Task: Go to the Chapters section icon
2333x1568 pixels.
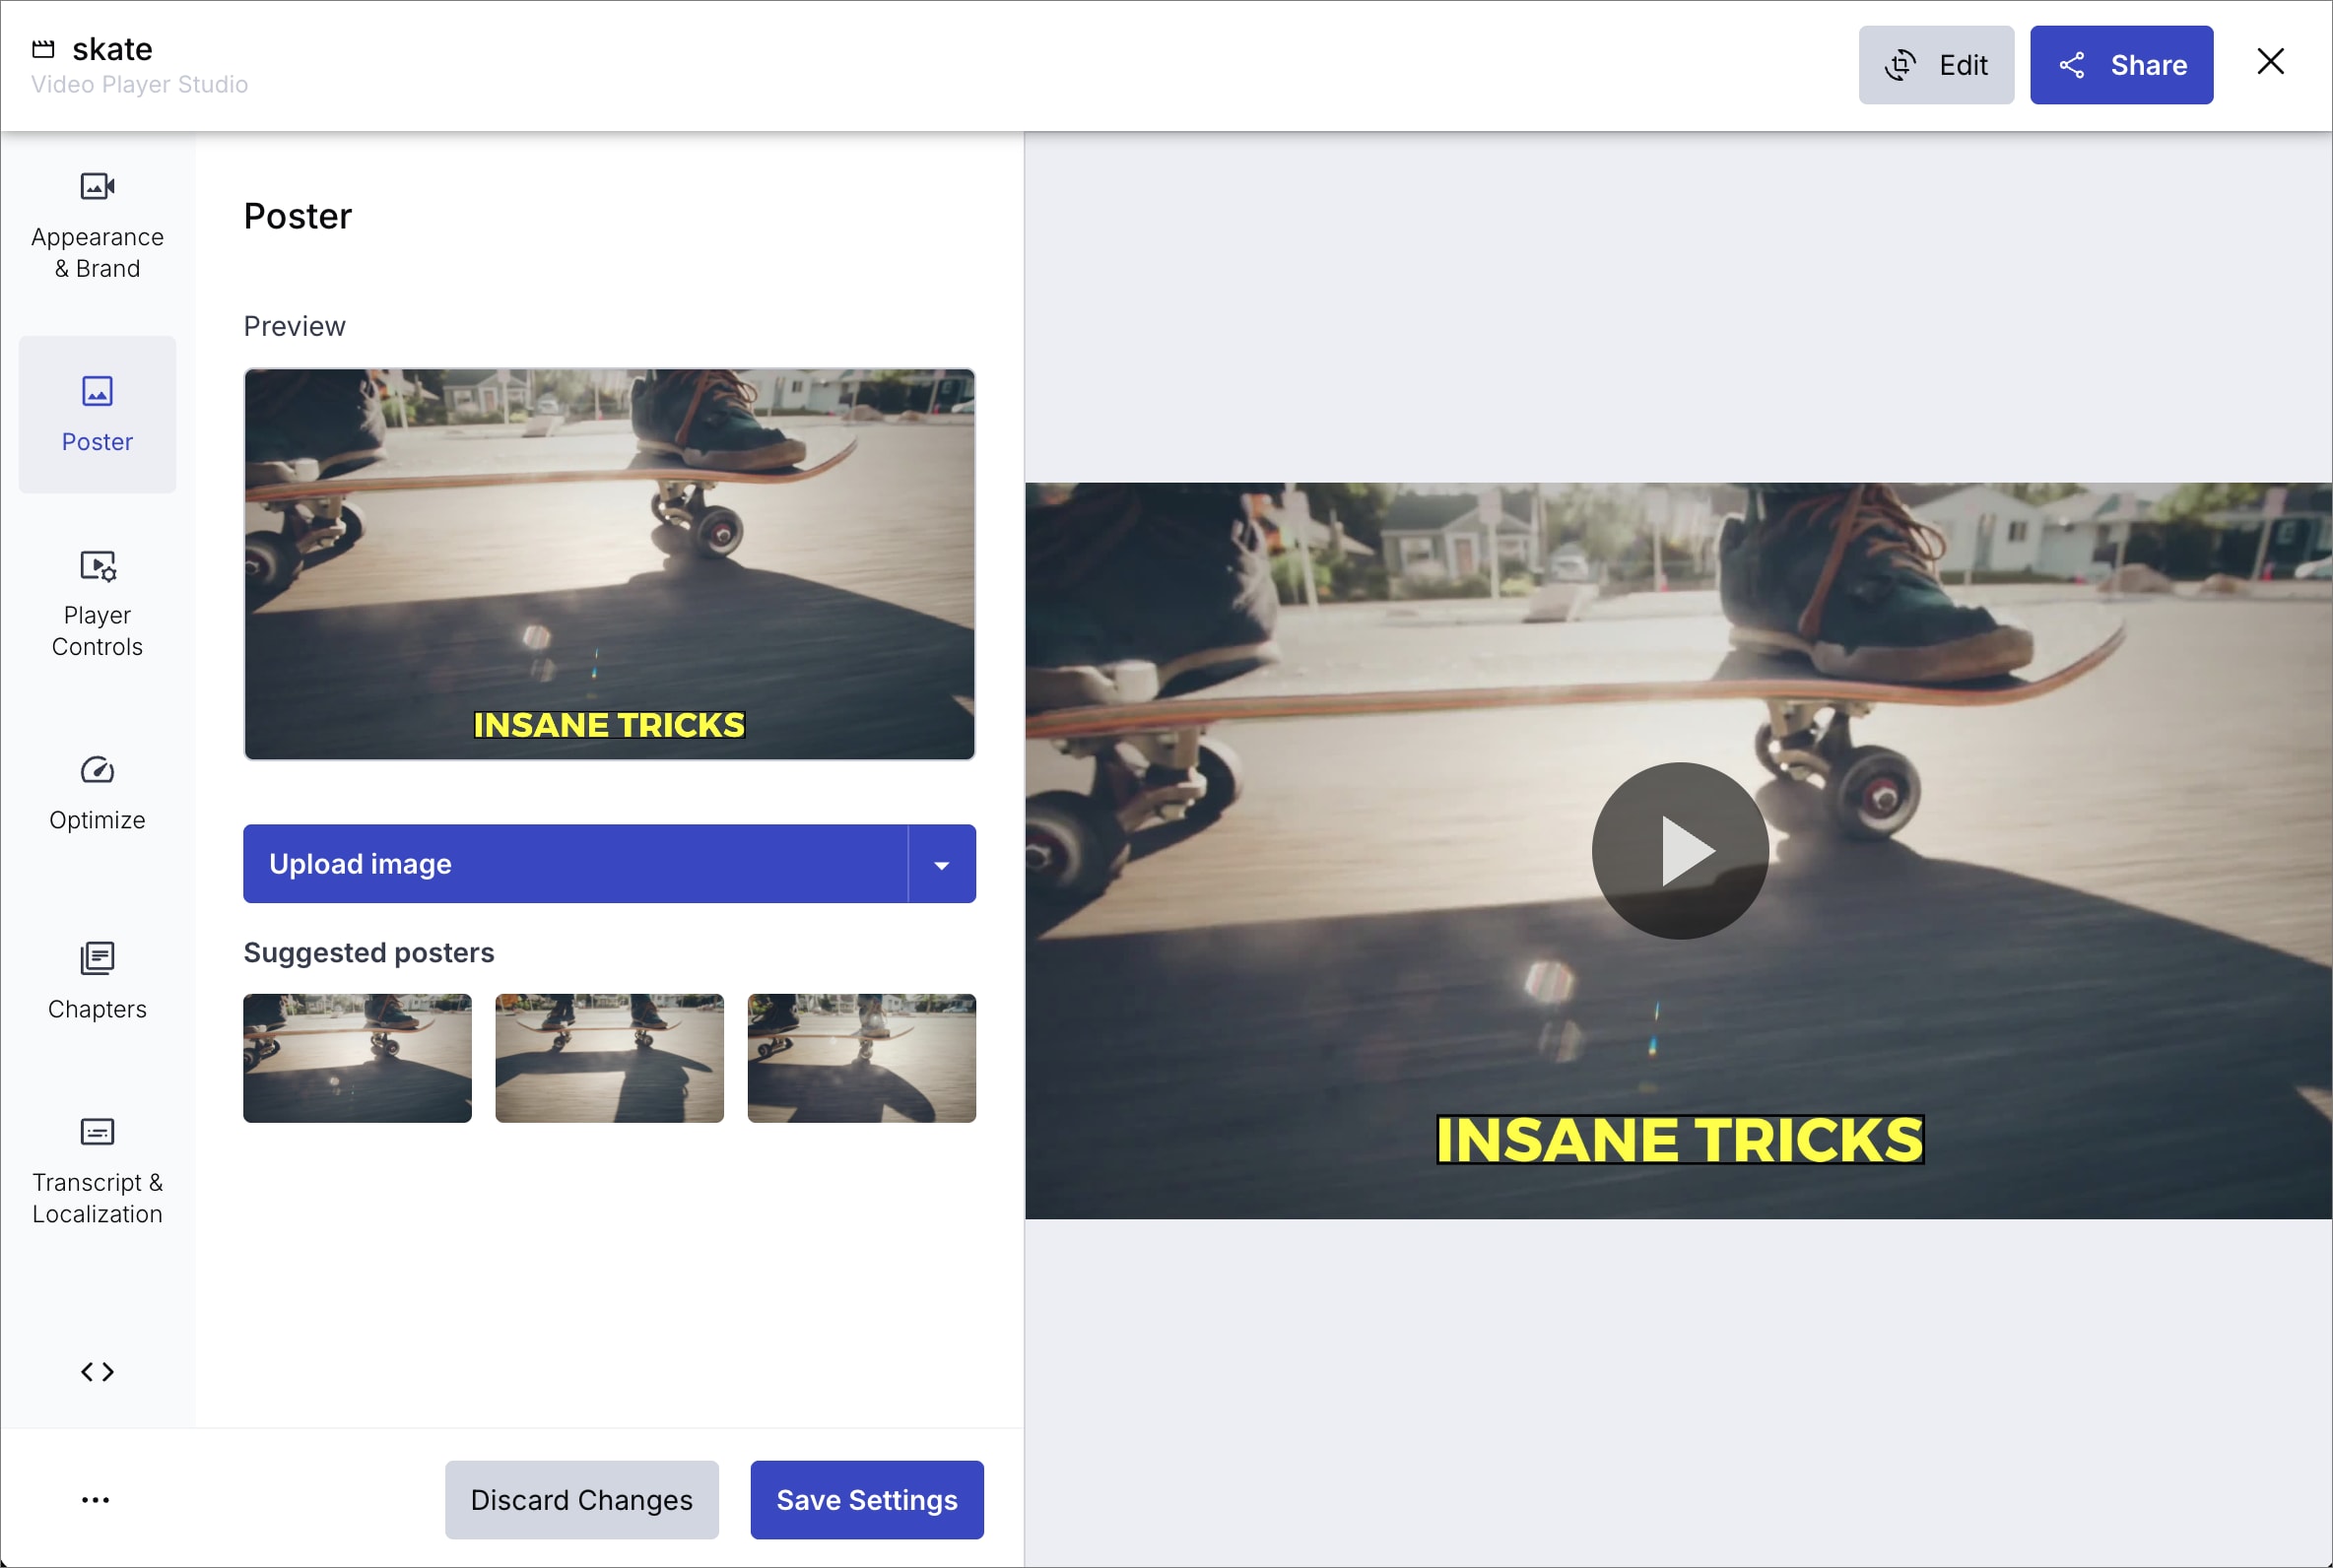Action: (97, 958)
